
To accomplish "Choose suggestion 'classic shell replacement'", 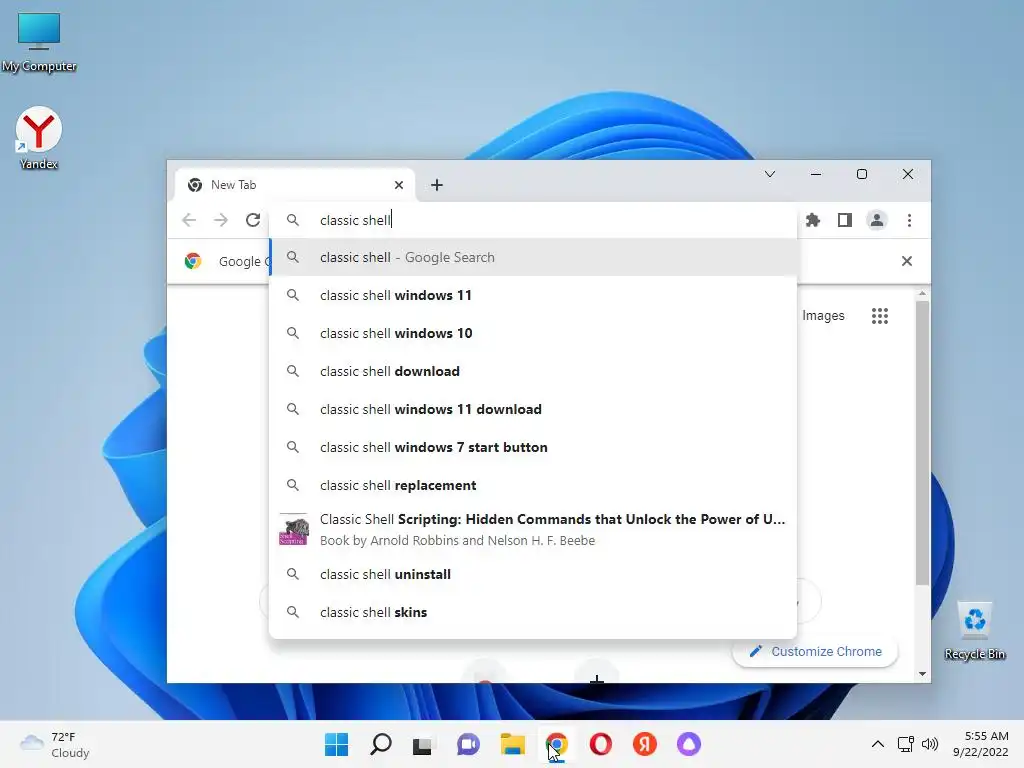I will (533, 485).
